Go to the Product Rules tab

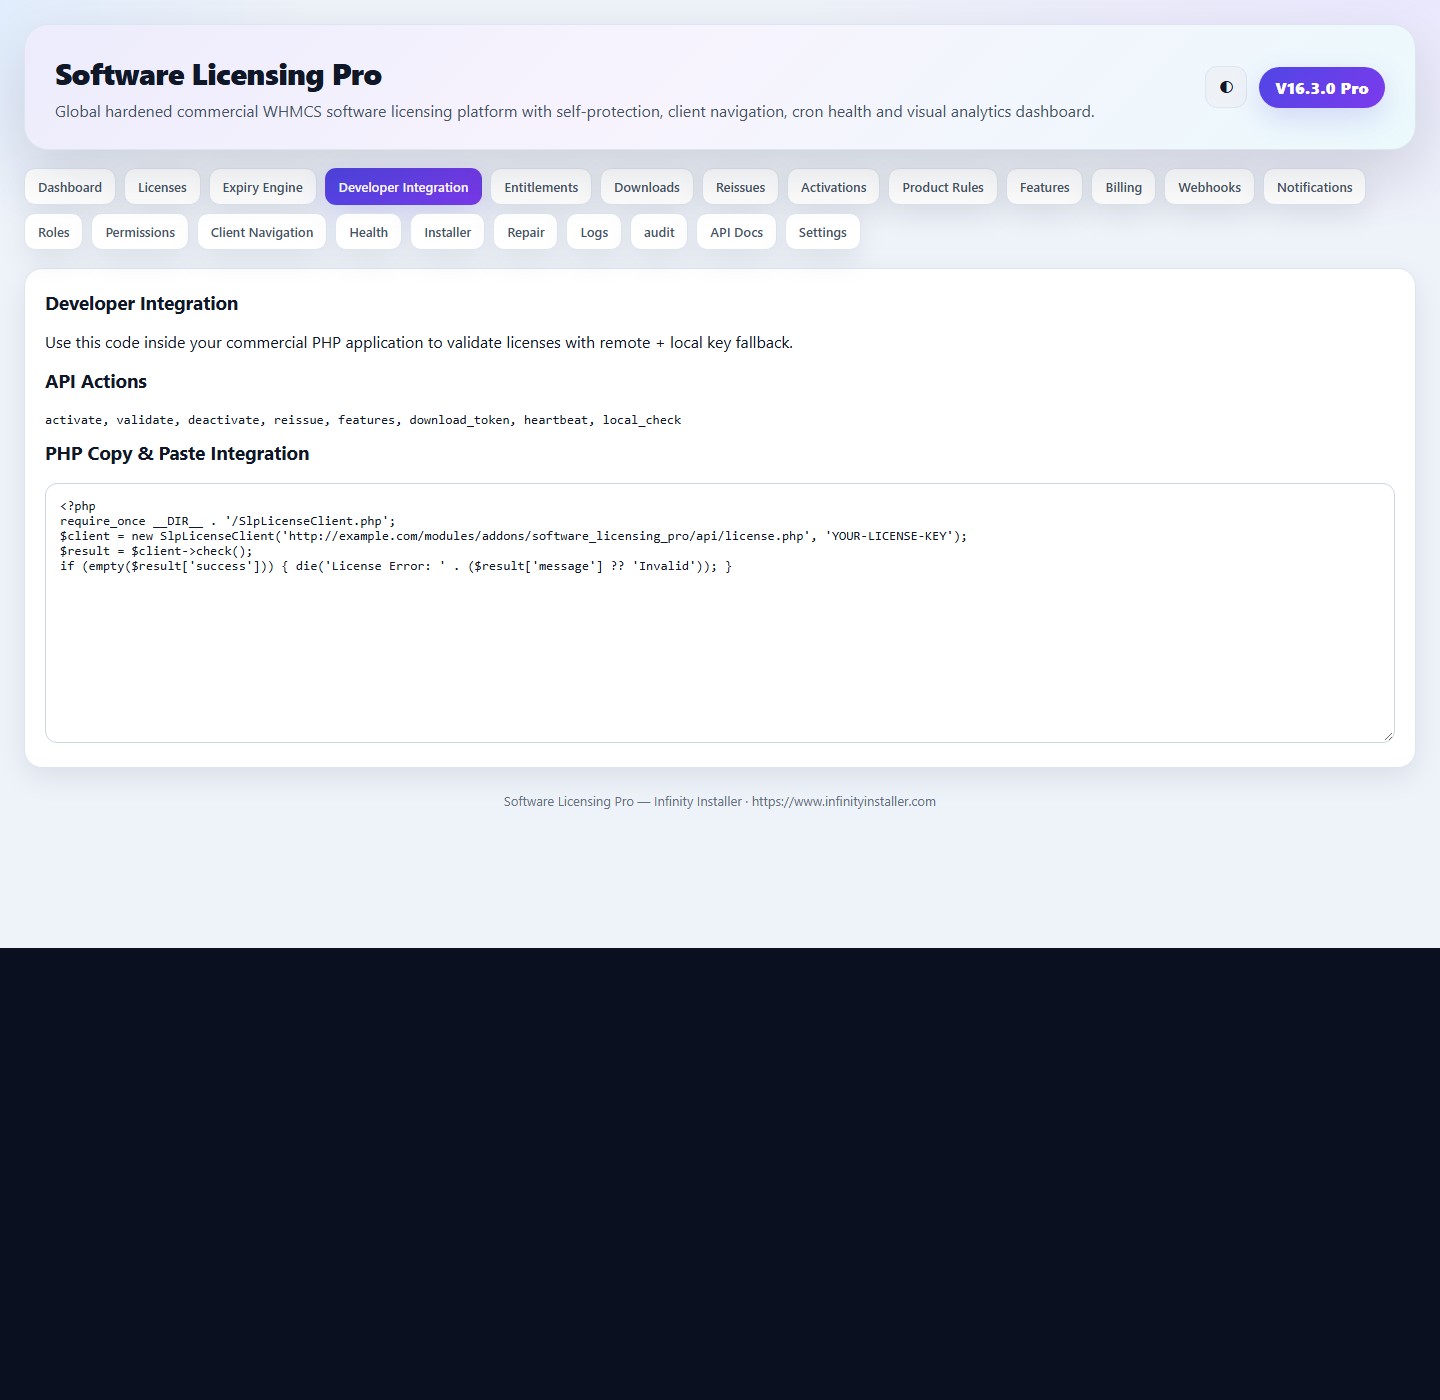point(943,187)
